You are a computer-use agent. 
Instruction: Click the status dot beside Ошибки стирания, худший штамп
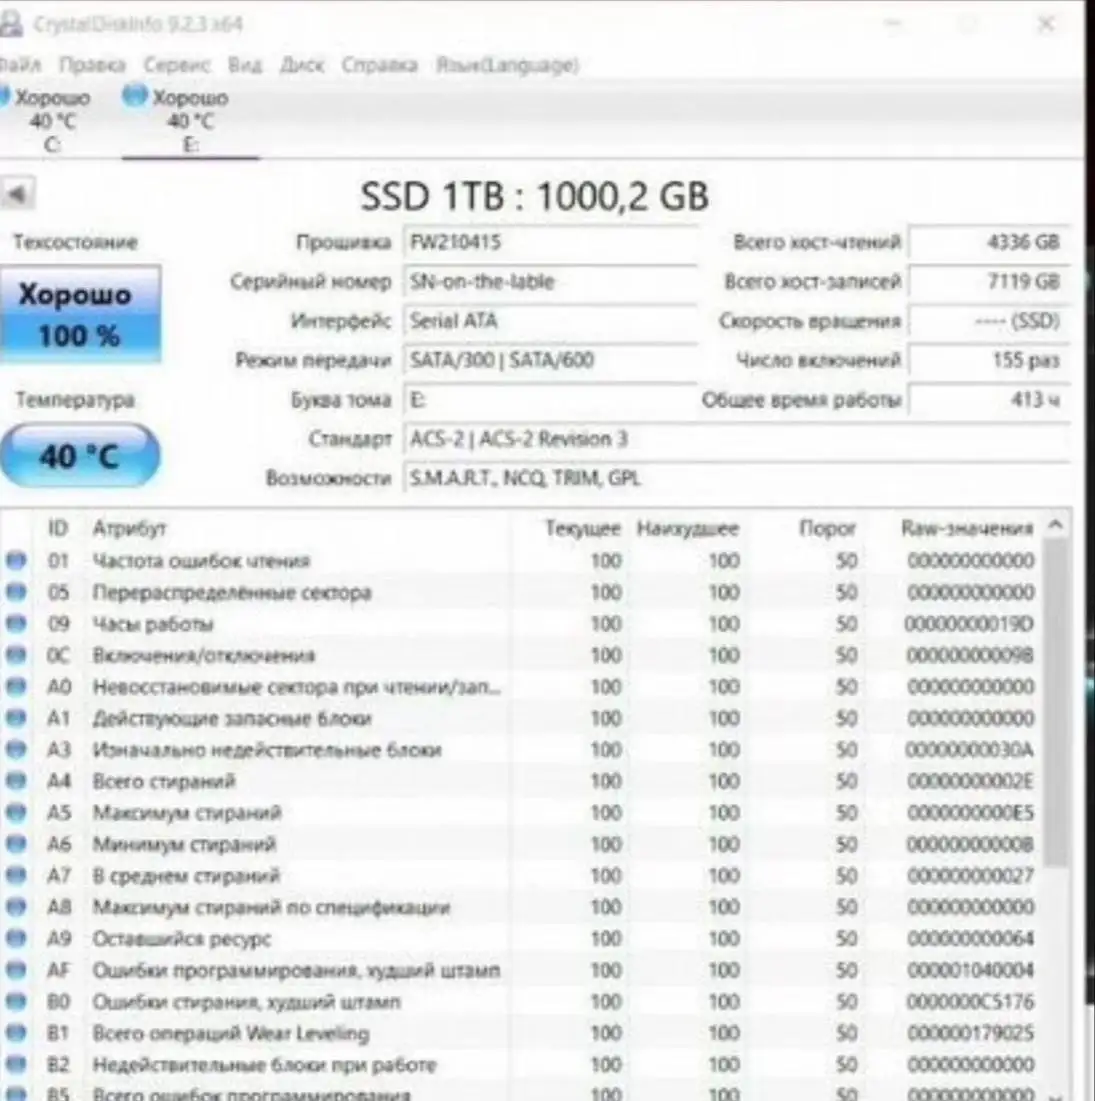(14, 1001)
